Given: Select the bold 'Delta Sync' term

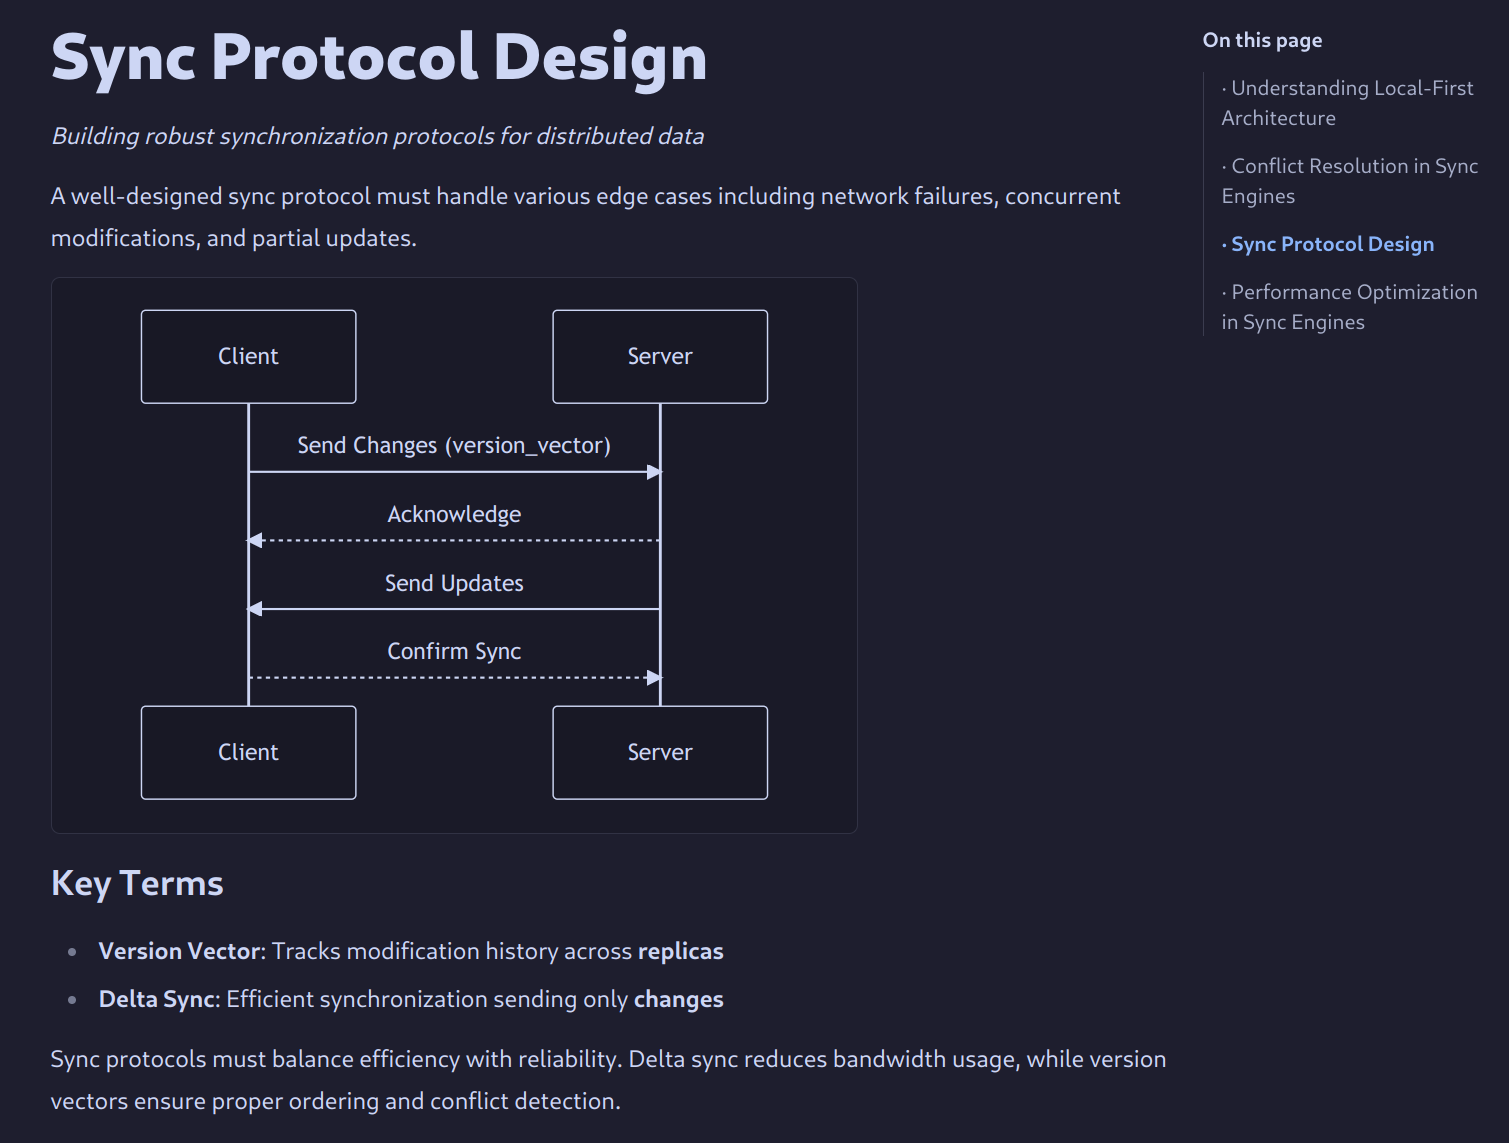Looking at the screenshot, I should 157,999.
